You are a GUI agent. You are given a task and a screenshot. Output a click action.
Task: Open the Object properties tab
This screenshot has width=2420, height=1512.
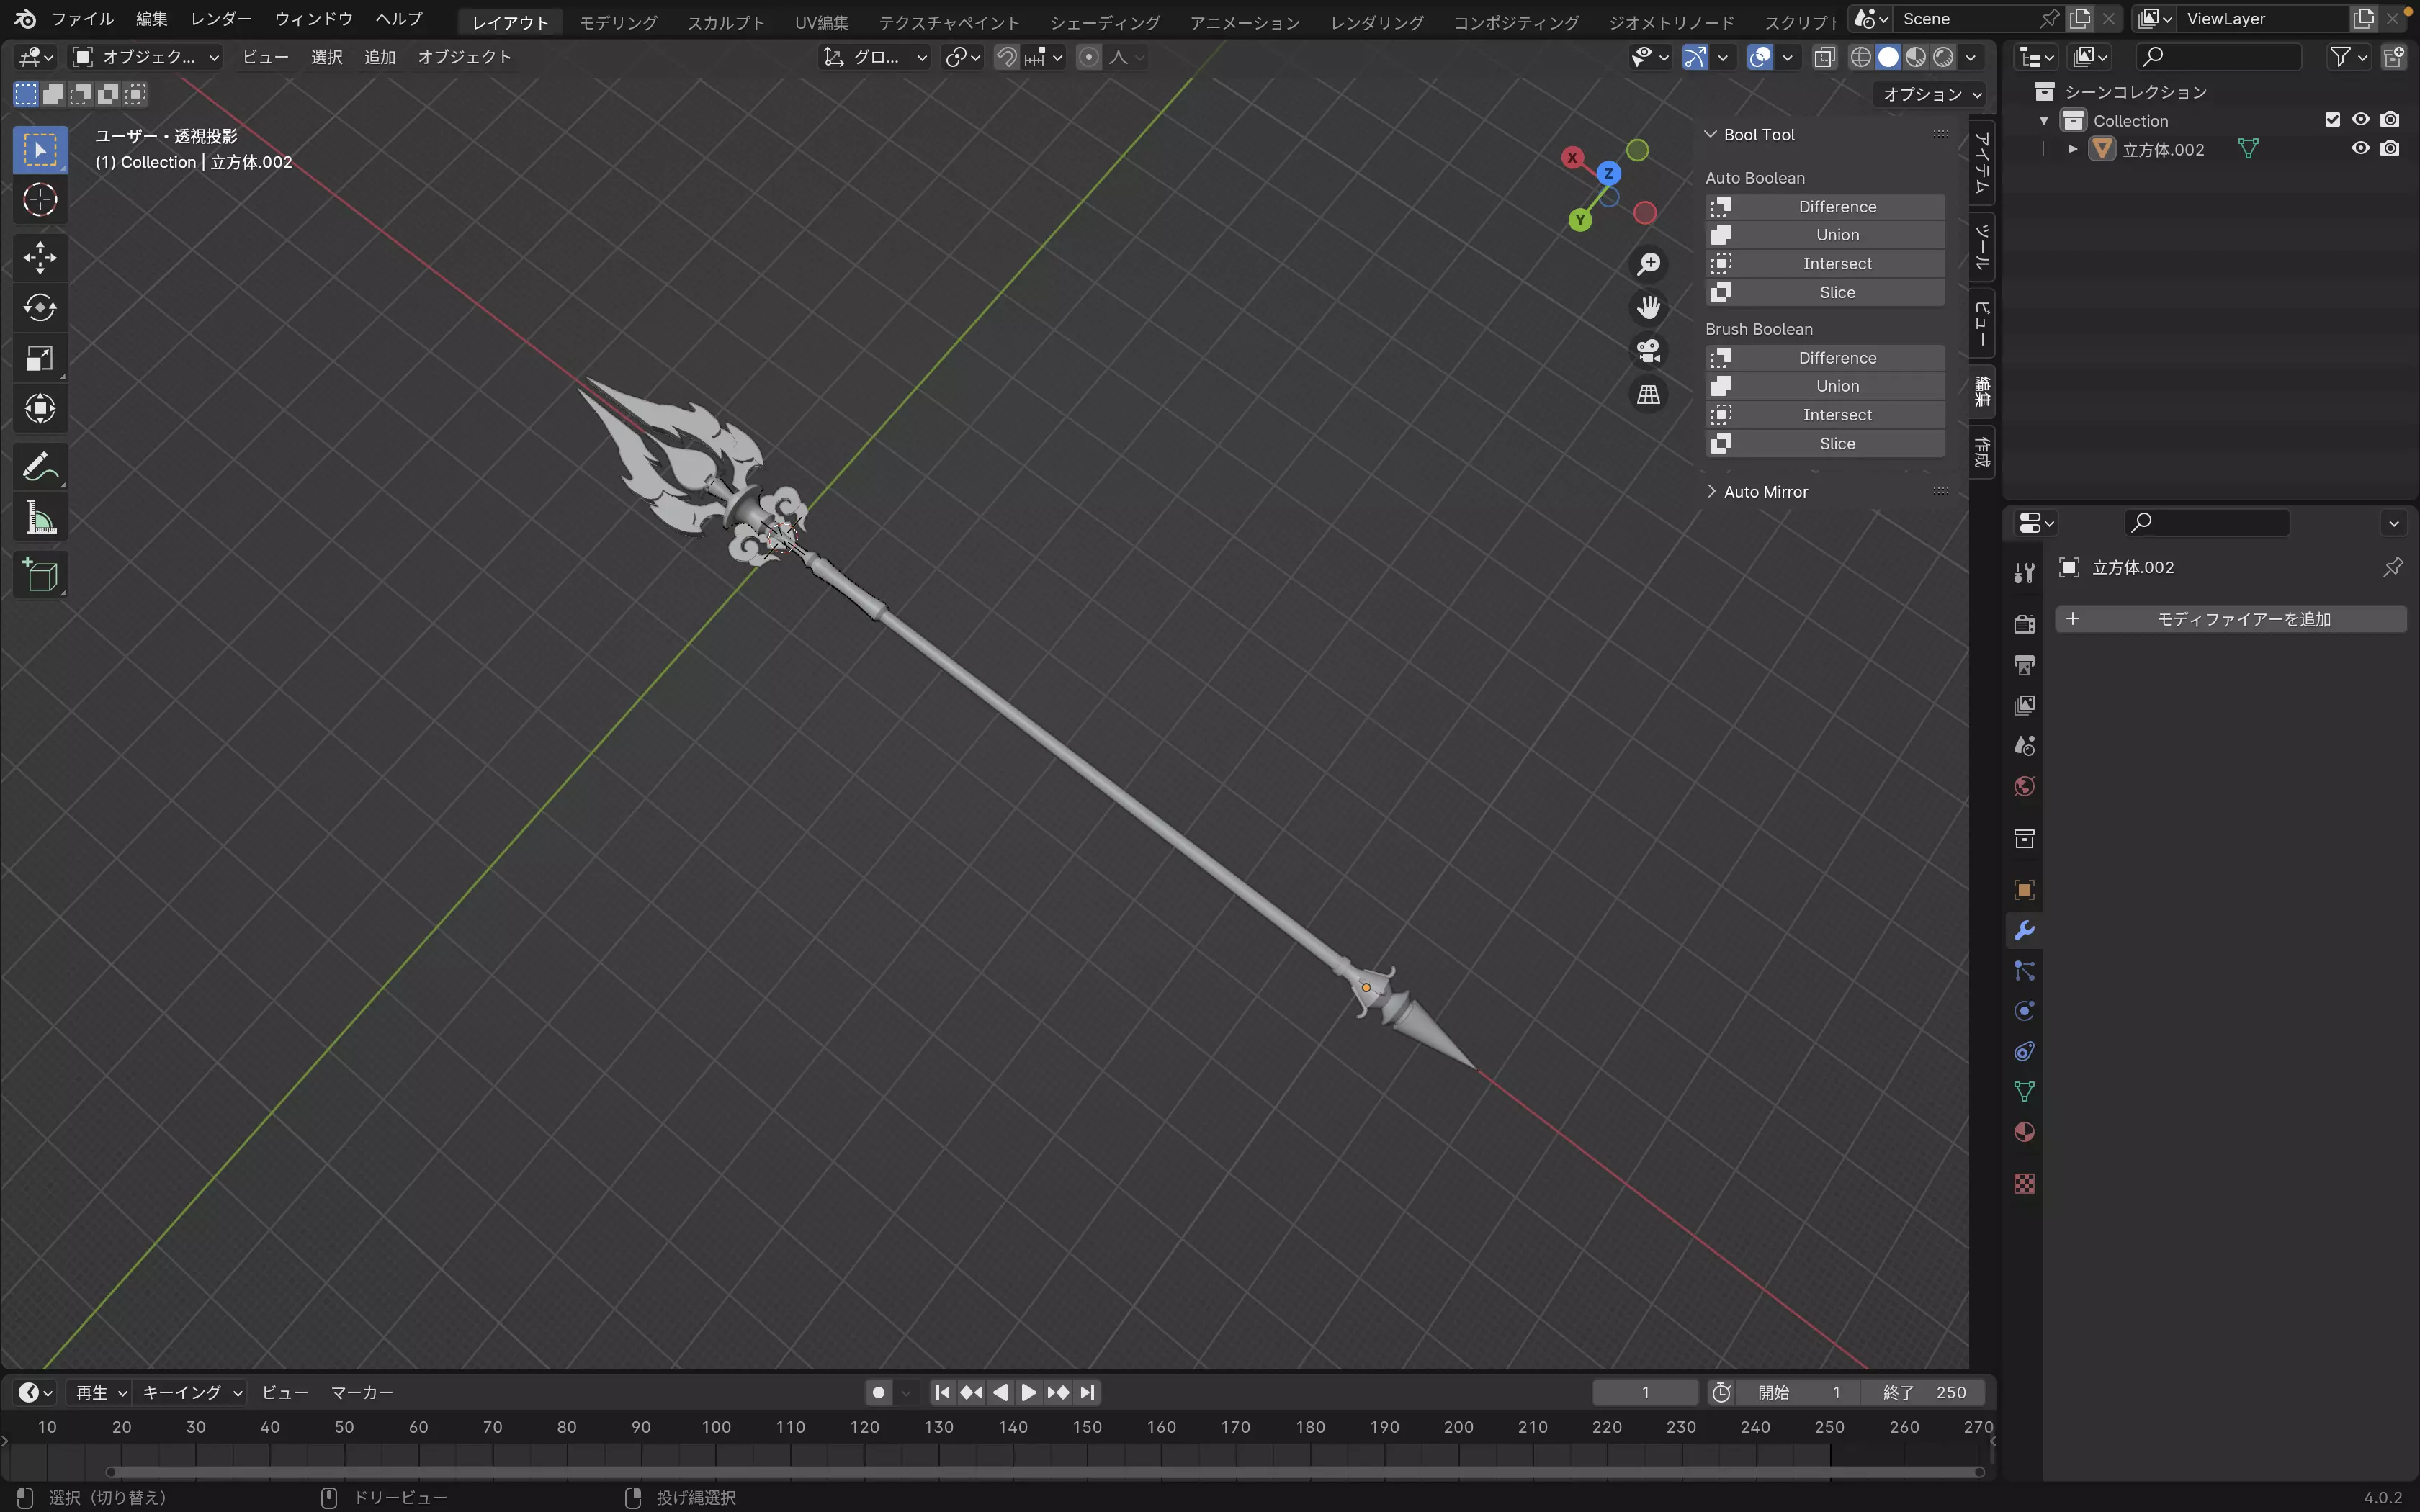pyautogui.click(x=2024, y=890)
